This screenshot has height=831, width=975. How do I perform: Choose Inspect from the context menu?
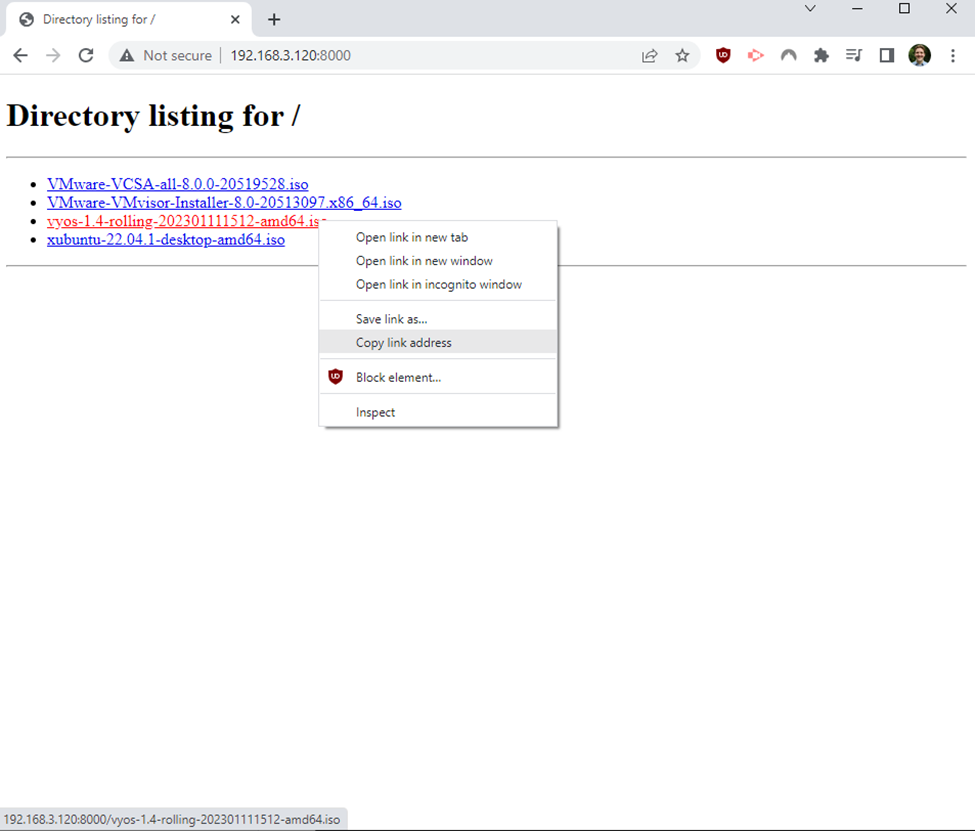(x=438, y=412)
